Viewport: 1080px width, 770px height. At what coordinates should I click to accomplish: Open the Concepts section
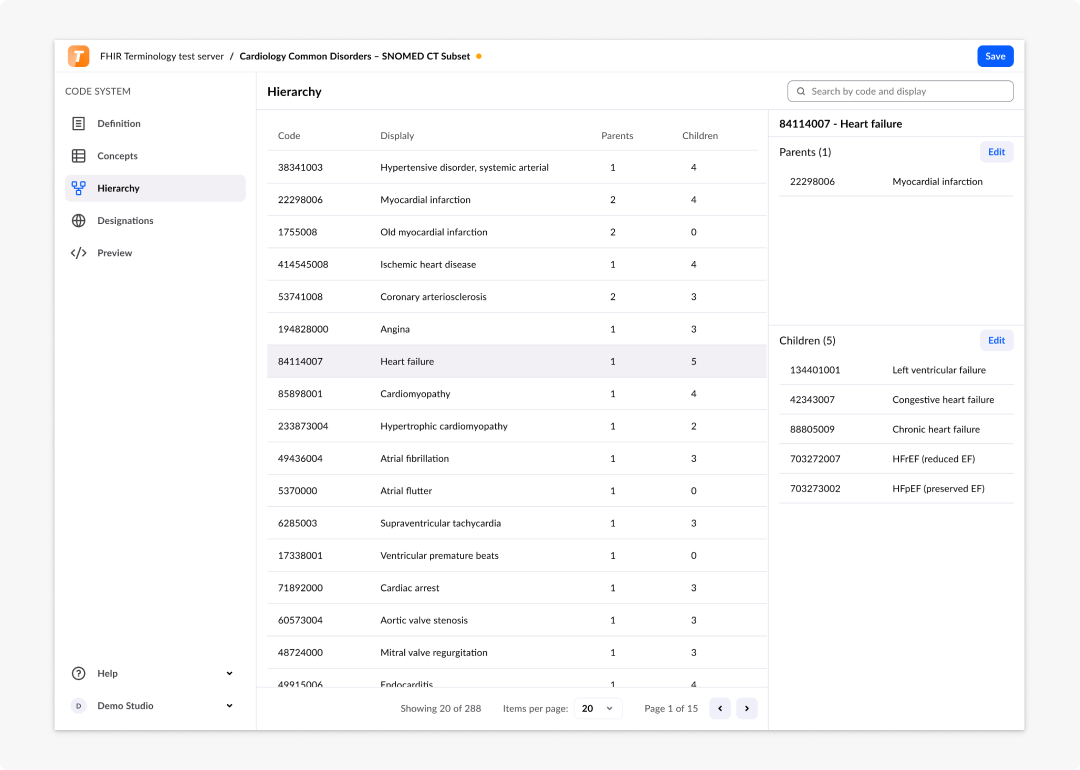click(x=155, y=156)
